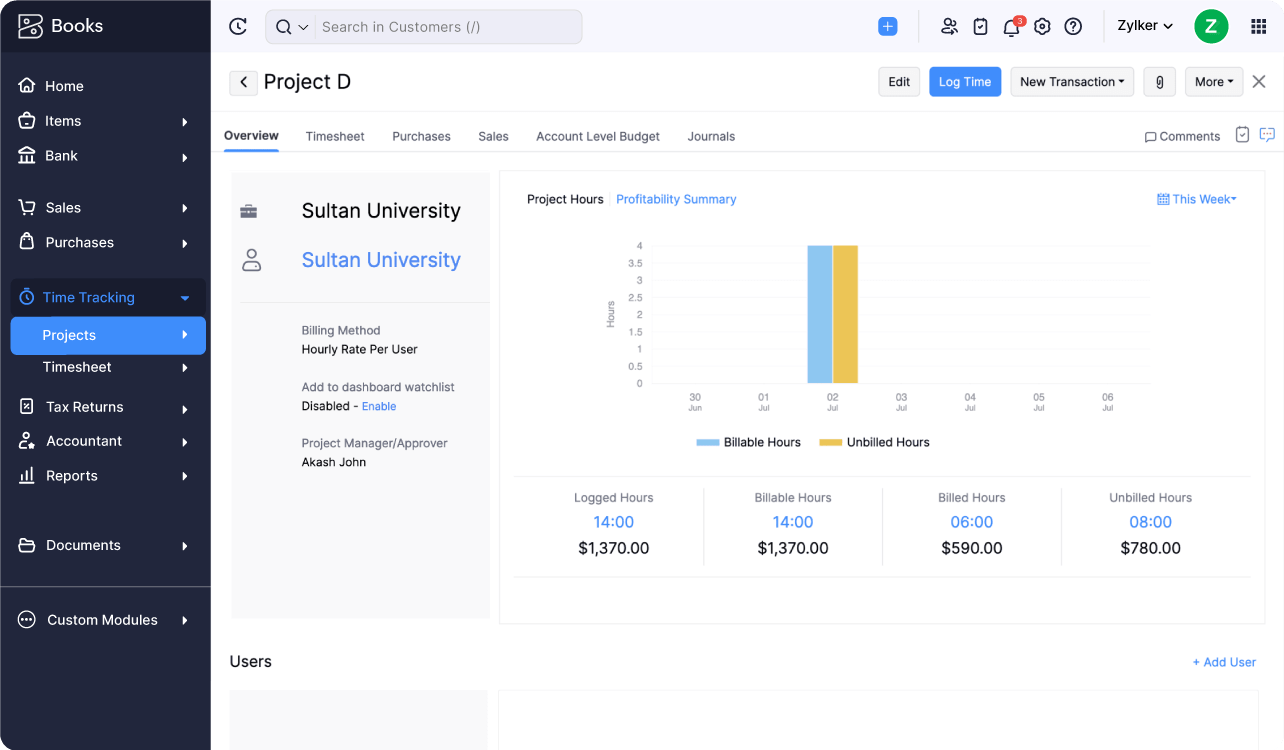Click the Search in Customers field
Screen dimensions: 1284x750
pos(445,27)
